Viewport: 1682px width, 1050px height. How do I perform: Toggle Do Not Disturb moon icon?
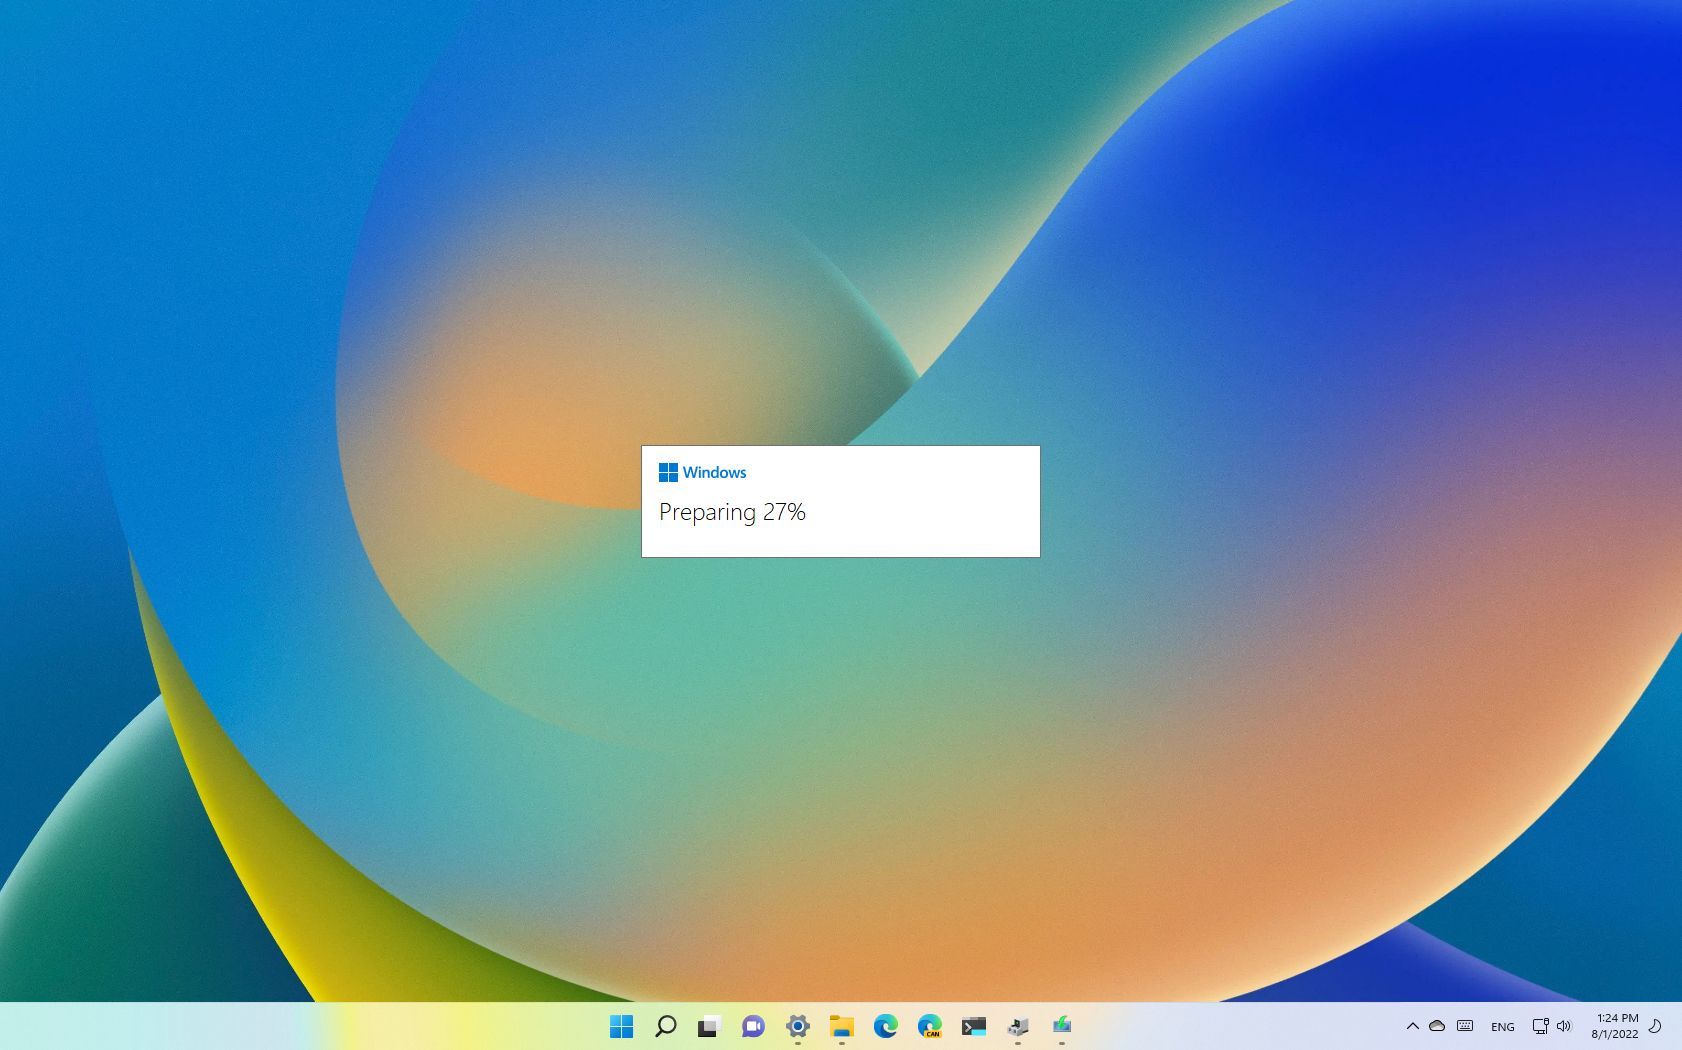1655,1026
